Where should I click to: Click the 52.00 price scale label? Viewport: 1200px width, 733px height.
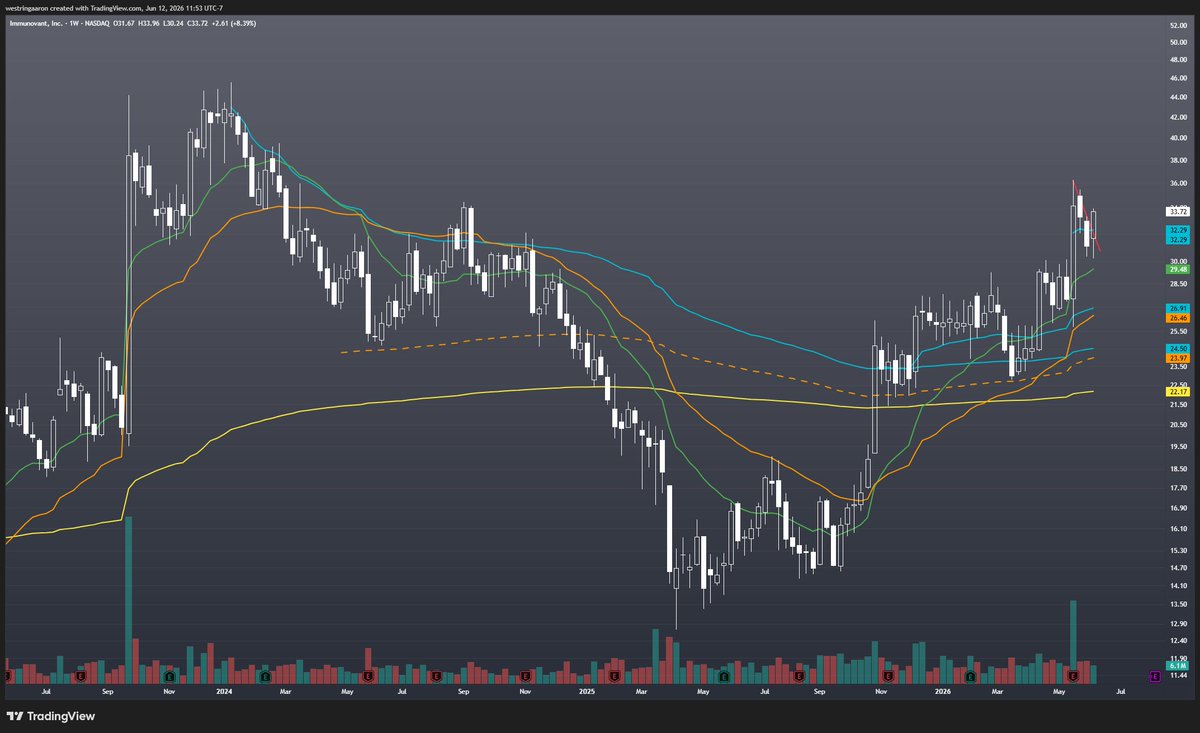pyautogui.click(x=1177, y=25)
